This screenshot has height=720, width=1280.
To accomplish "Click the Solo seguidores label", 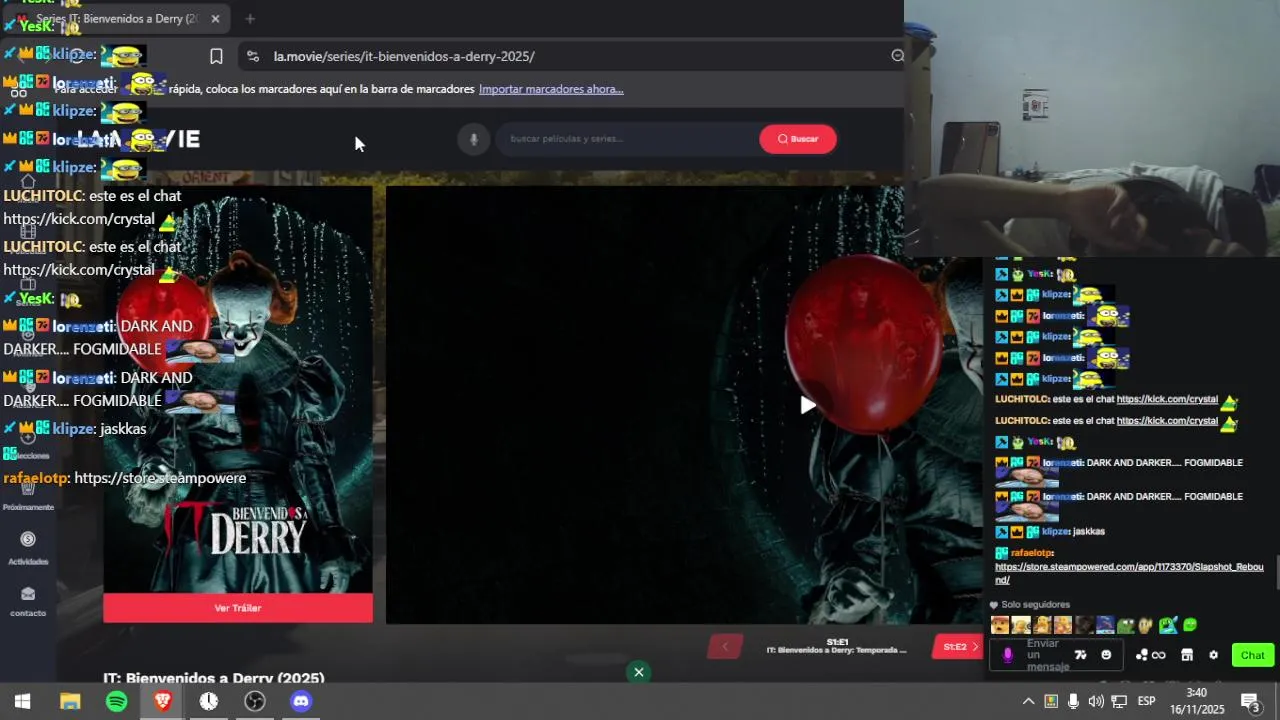I will (x=1035, y=605).
